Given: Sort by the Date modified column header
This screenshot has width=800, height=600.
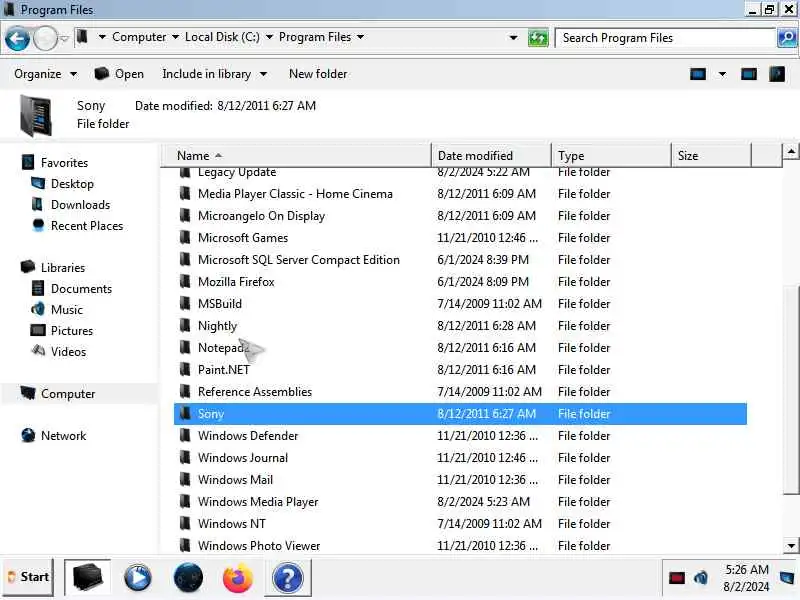Looking at the screenshot, I should click(491, 156).
